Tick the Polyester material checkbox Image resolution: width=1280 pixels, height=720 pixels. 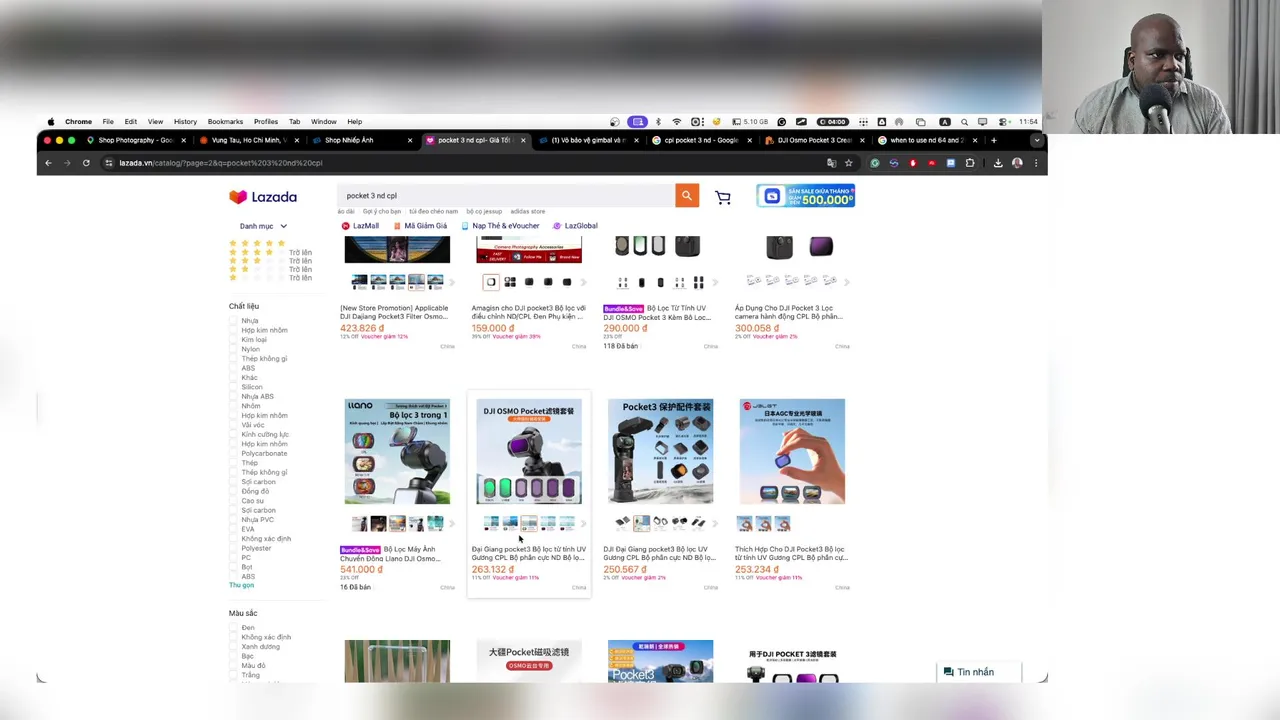click(x=234, y=548)
